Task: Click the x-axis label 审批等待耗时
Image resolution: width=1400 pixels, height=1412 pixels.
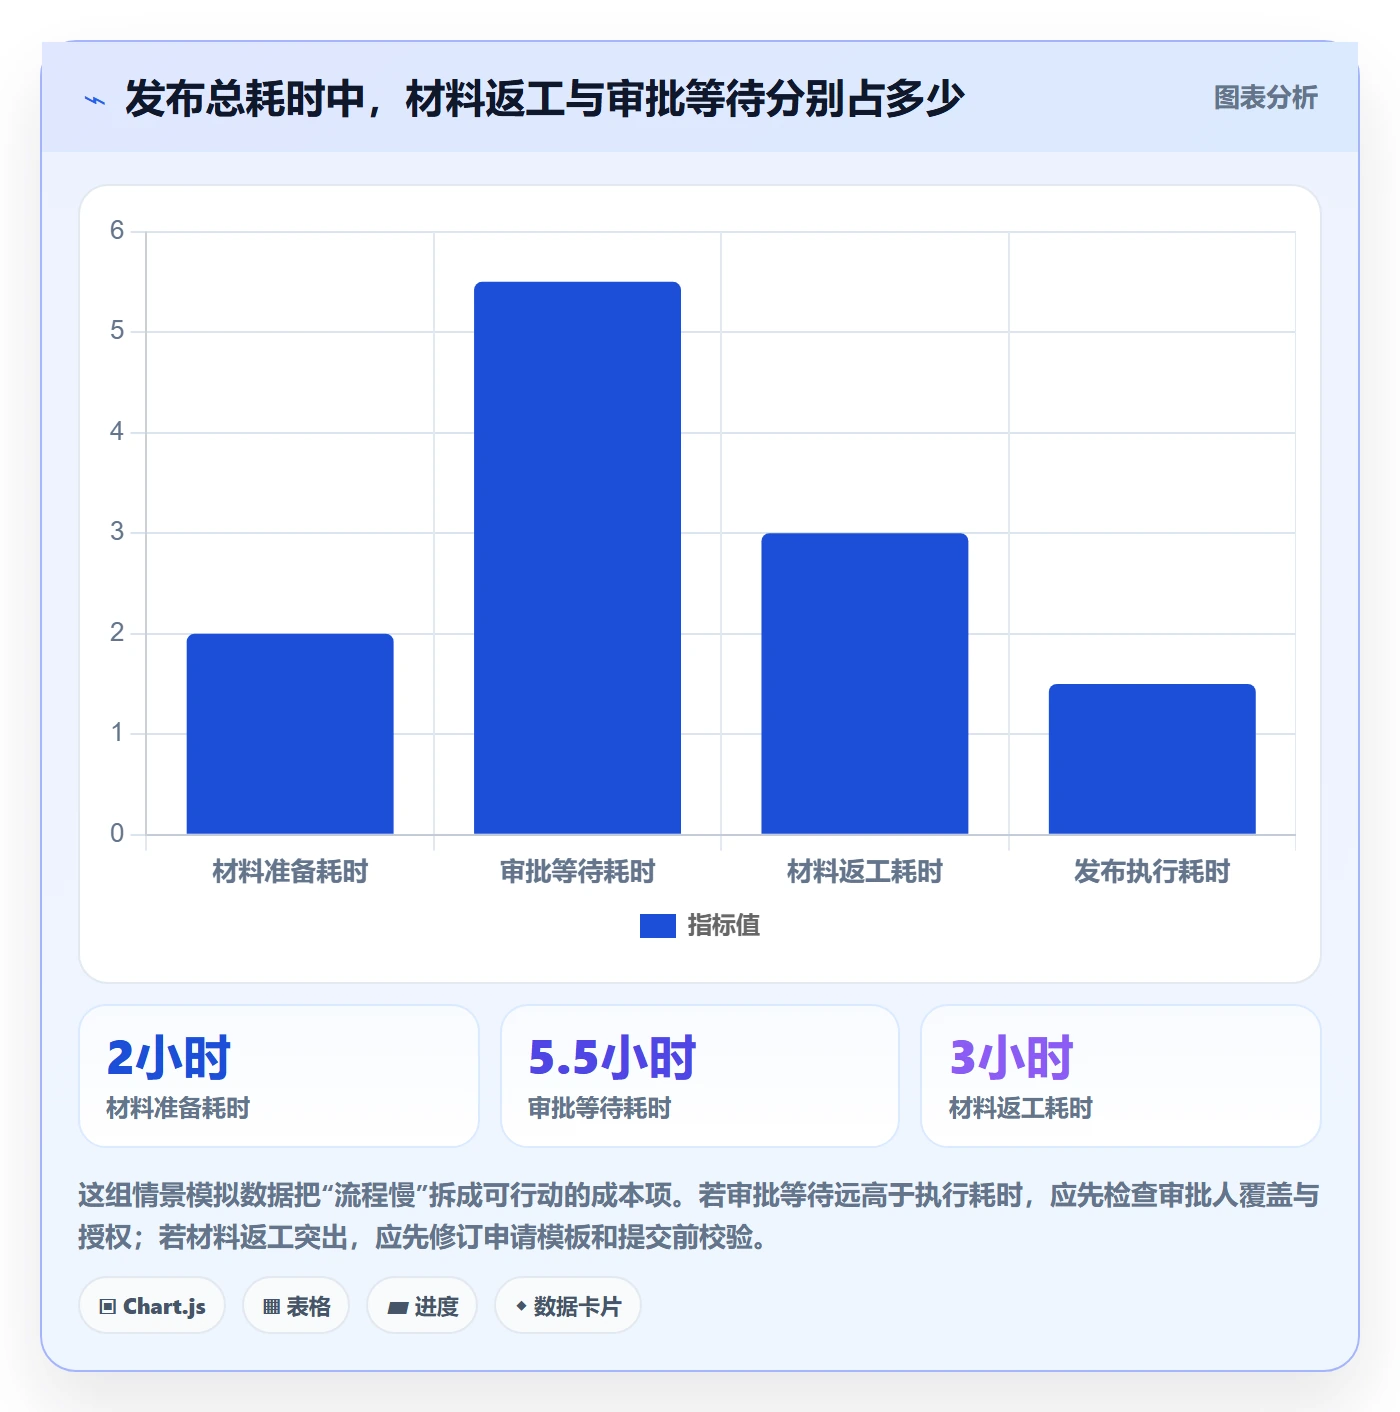Action: tap(577, 872)
